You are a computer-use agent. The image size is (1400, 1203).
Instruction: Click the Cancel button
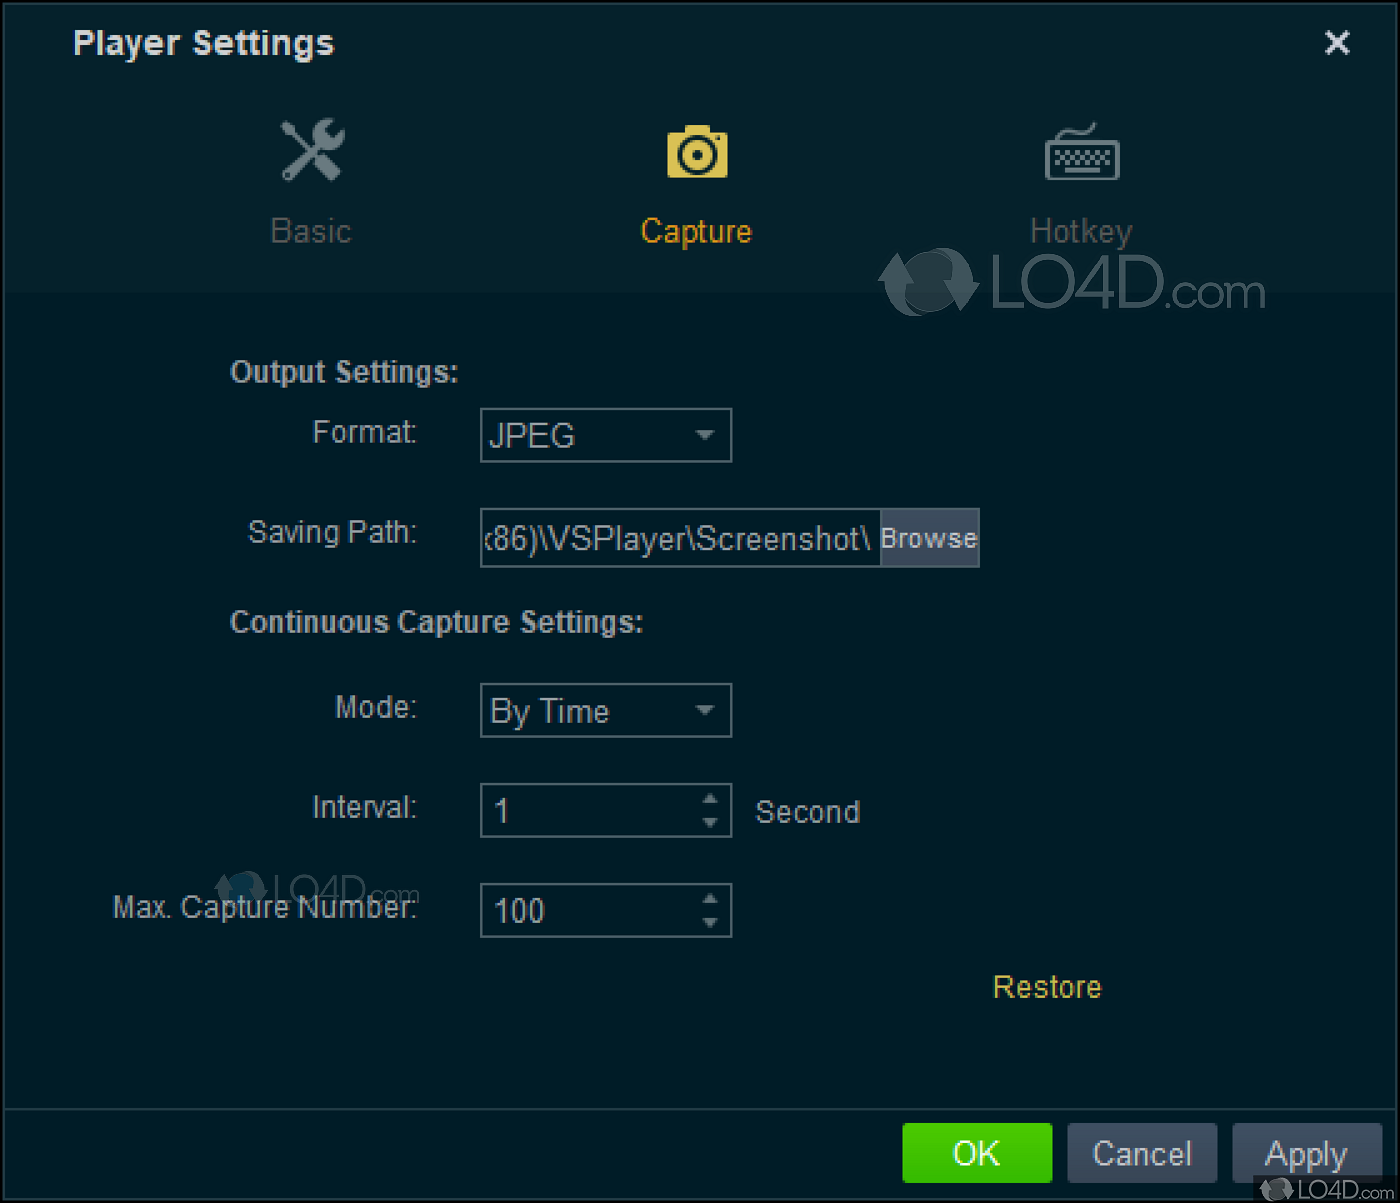pyautogui.click(x=1142, y=1153)
